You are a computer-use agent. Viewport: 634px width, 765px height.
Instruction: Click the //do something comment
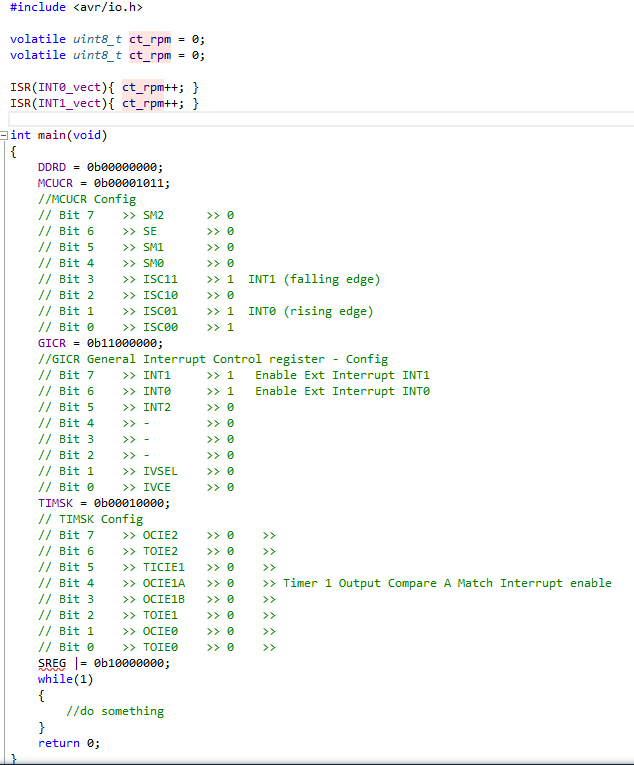[115, 711]
